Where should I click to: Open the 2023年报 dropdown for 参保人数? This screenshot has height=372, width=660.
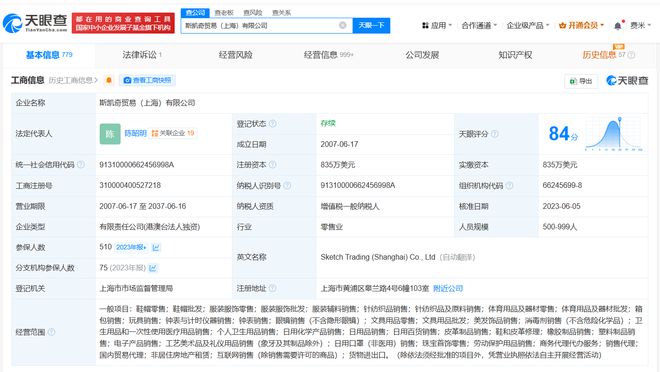point(131,247)
